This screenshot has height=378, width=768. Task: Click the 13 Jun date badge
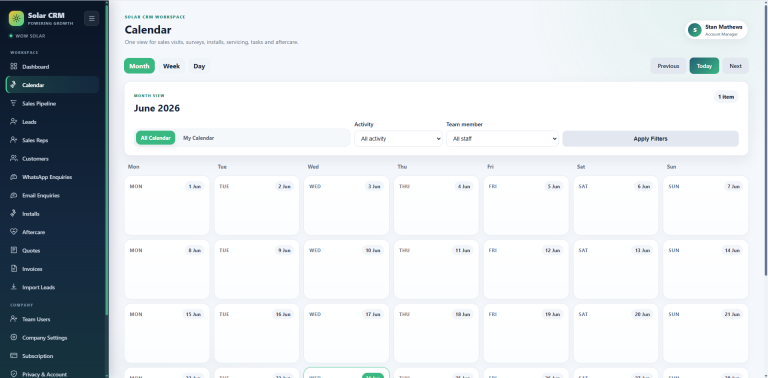point(642,250)
